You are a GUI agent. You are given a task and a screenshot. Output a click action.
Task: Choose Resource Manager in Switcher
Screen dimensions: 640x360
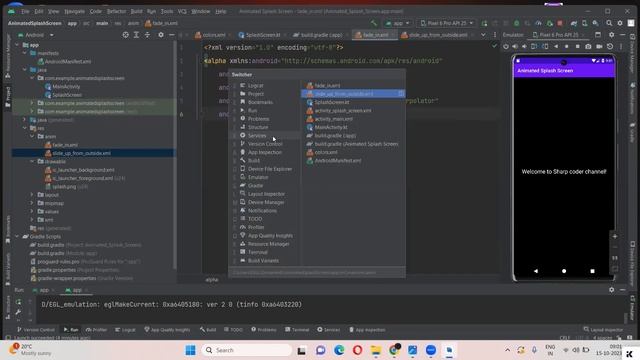pyautogui.click(x=269, y=244)
